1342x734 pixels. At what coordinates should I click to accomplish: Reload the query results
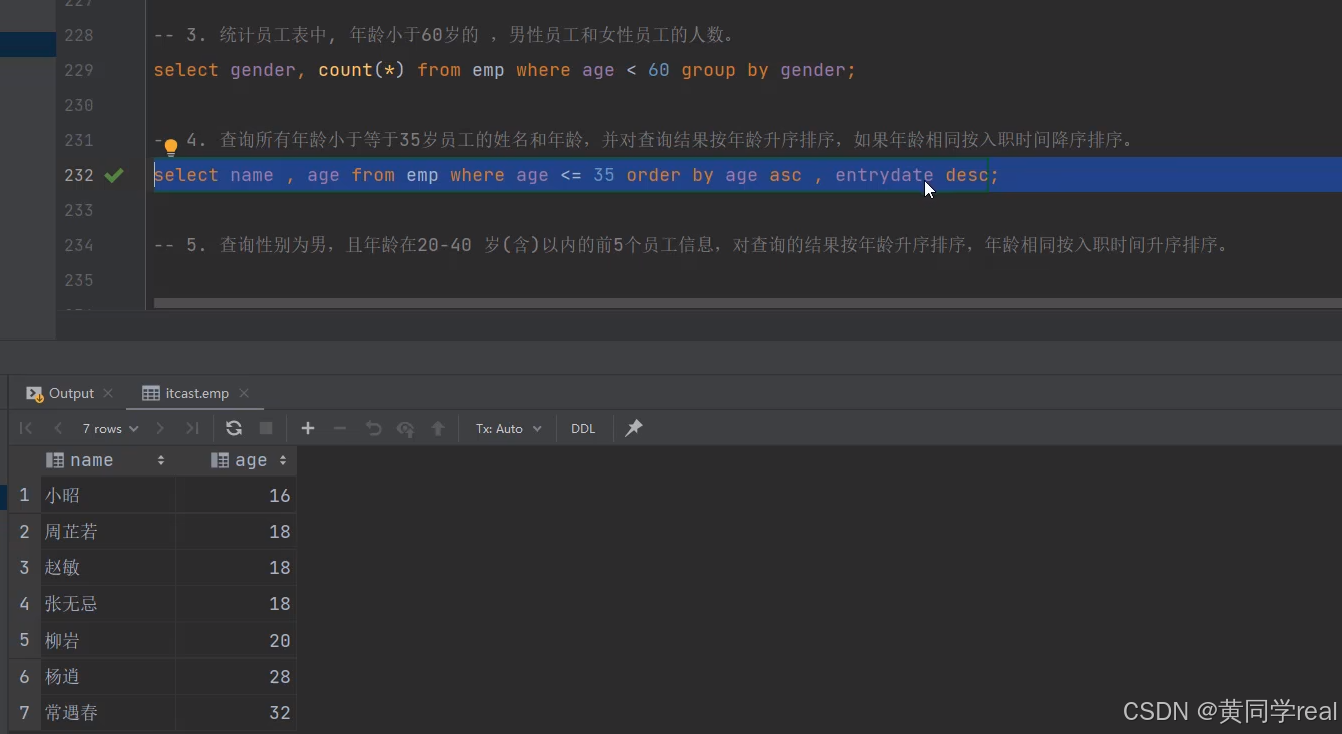tap(234, 428)
